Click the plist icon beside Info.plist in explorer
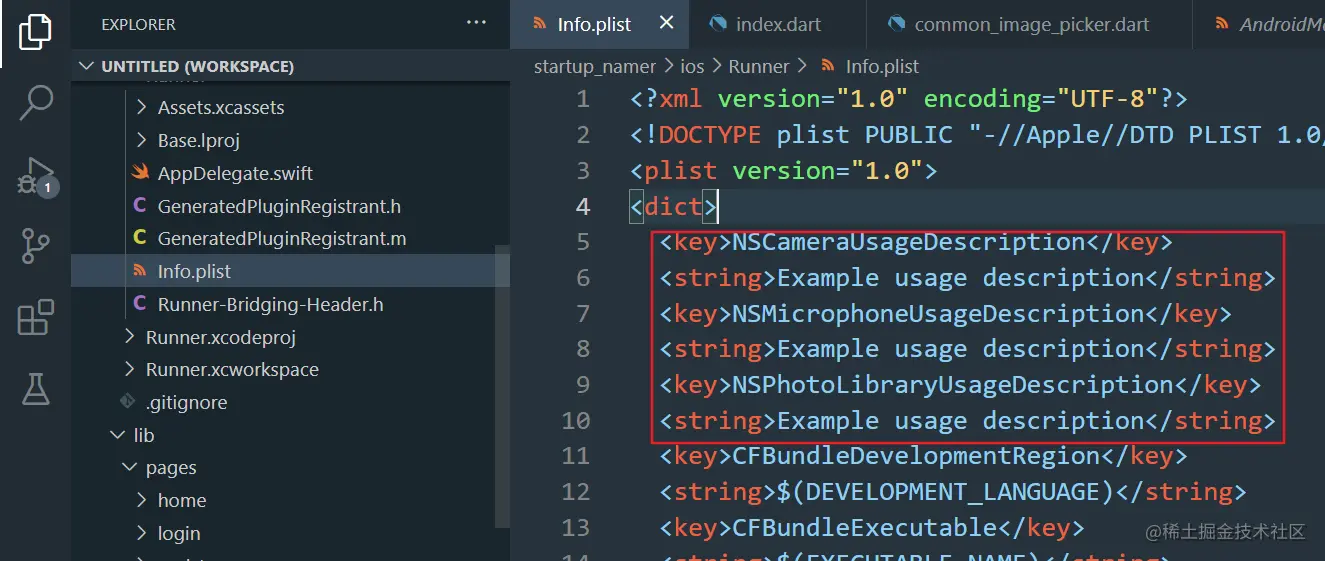Viewport: 1325px width, 561px height. pyautogui.click(x=140, y=272)
